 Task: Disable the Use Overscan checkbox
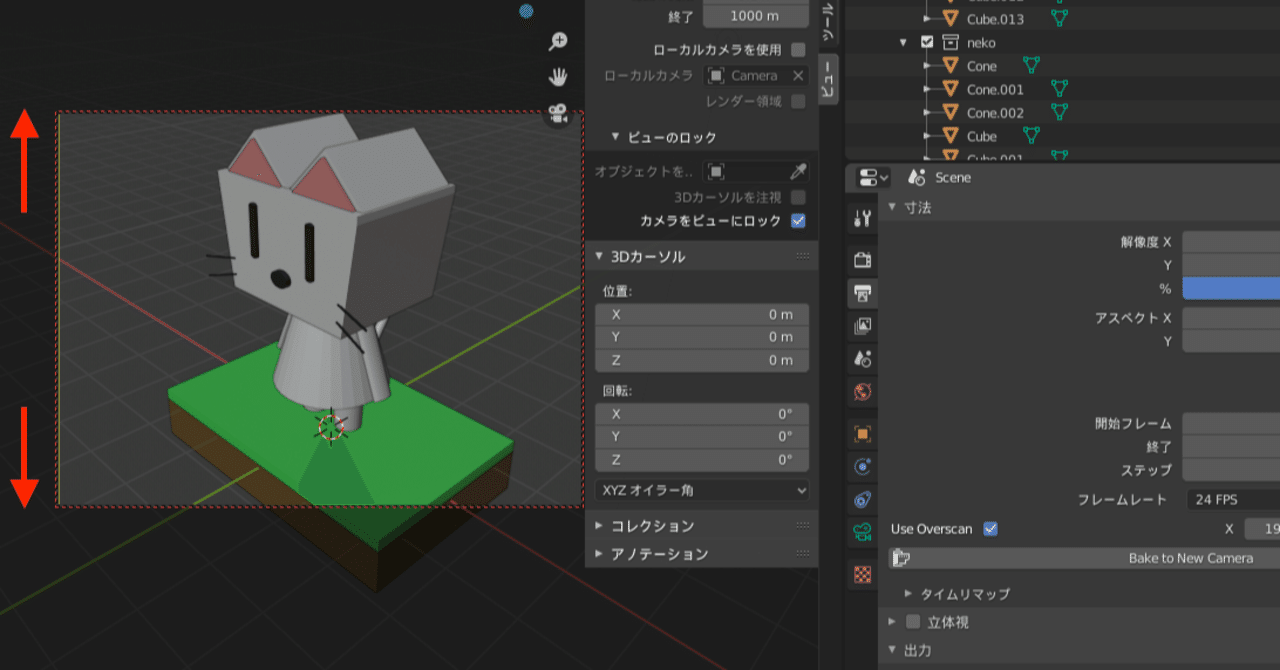click(x=990, y=529)
